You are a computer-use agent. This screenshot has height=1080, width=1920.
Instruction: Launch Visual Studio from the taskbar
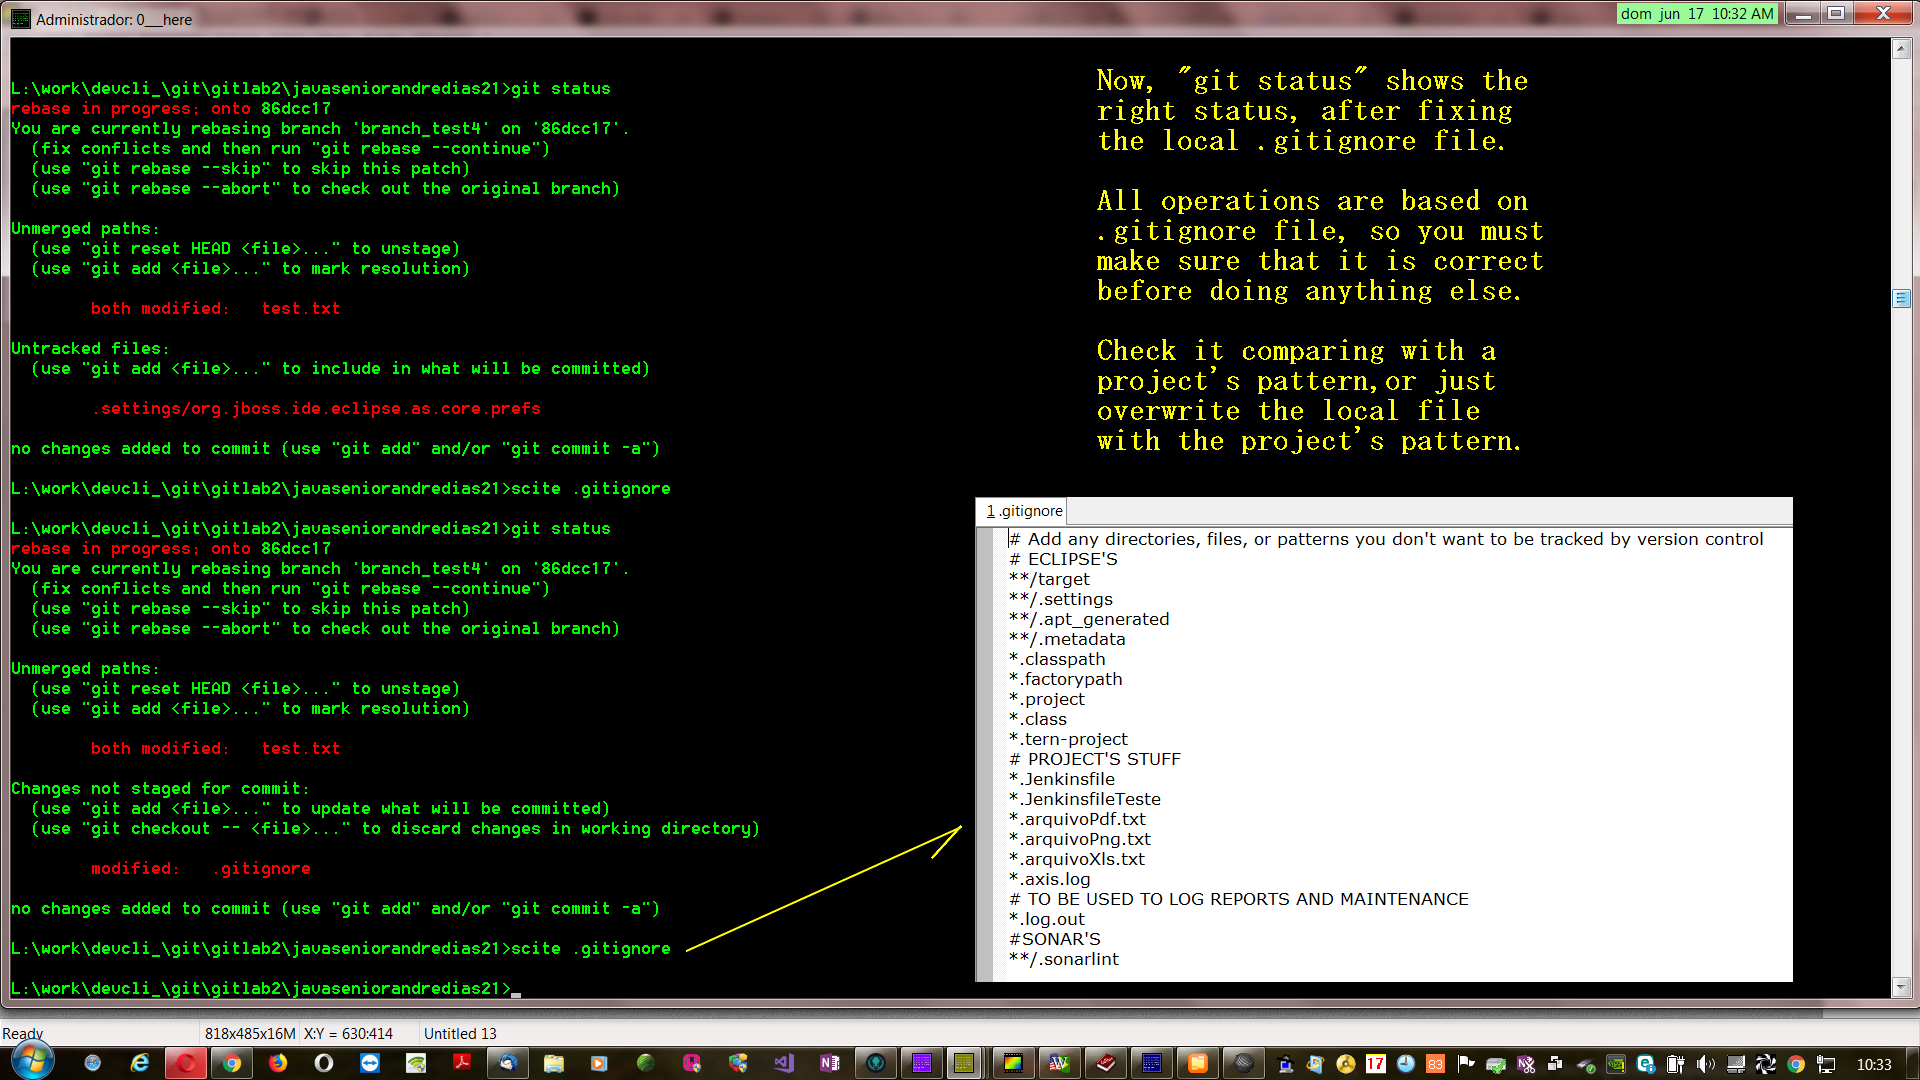(x=784, y=1063)
